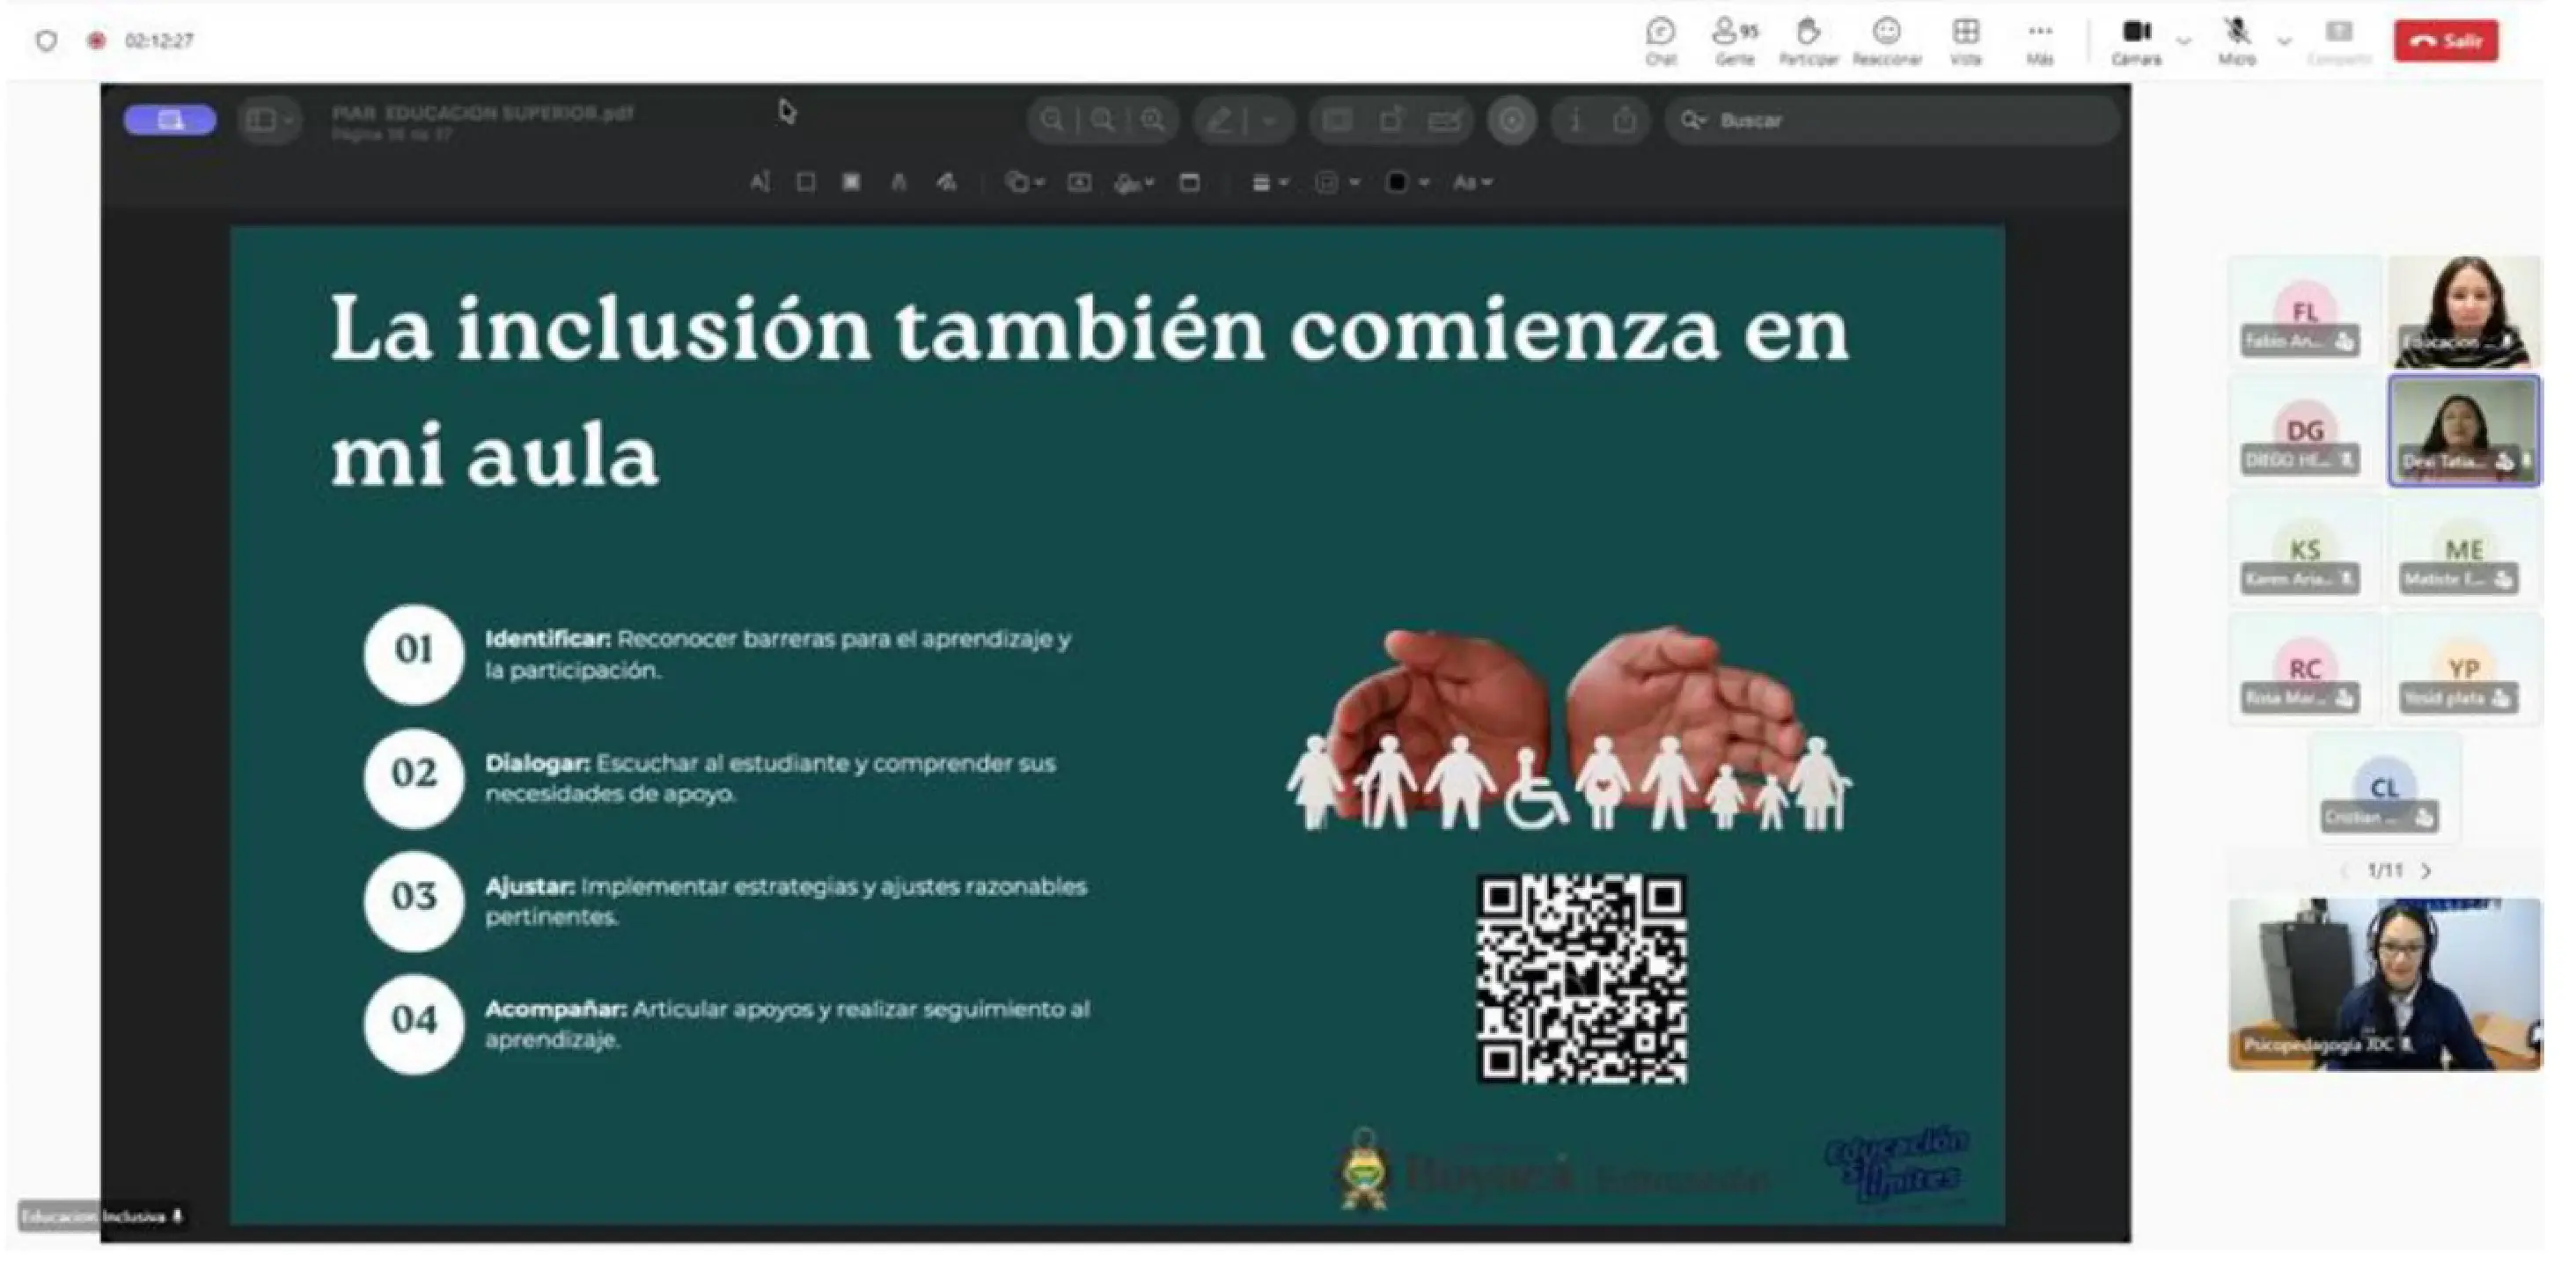Select the CL participant tile
Screen dimensions: 2576x1284
pos(2384,789)
